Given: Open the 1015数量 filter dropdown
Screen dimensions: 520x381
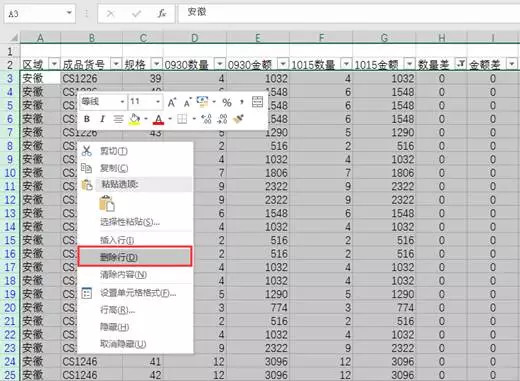Looking at the screenshot, I should click(x=346, y=63).
